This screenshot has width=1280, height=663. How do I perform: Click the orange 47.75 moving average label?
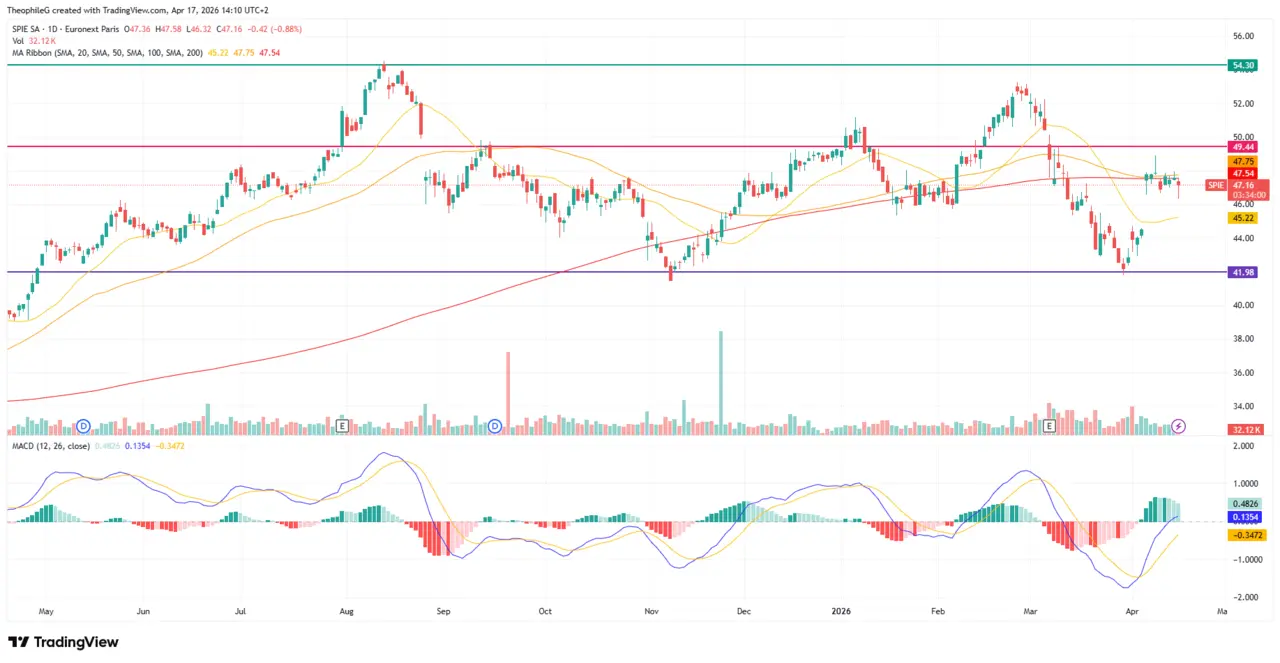[1243, 161]
